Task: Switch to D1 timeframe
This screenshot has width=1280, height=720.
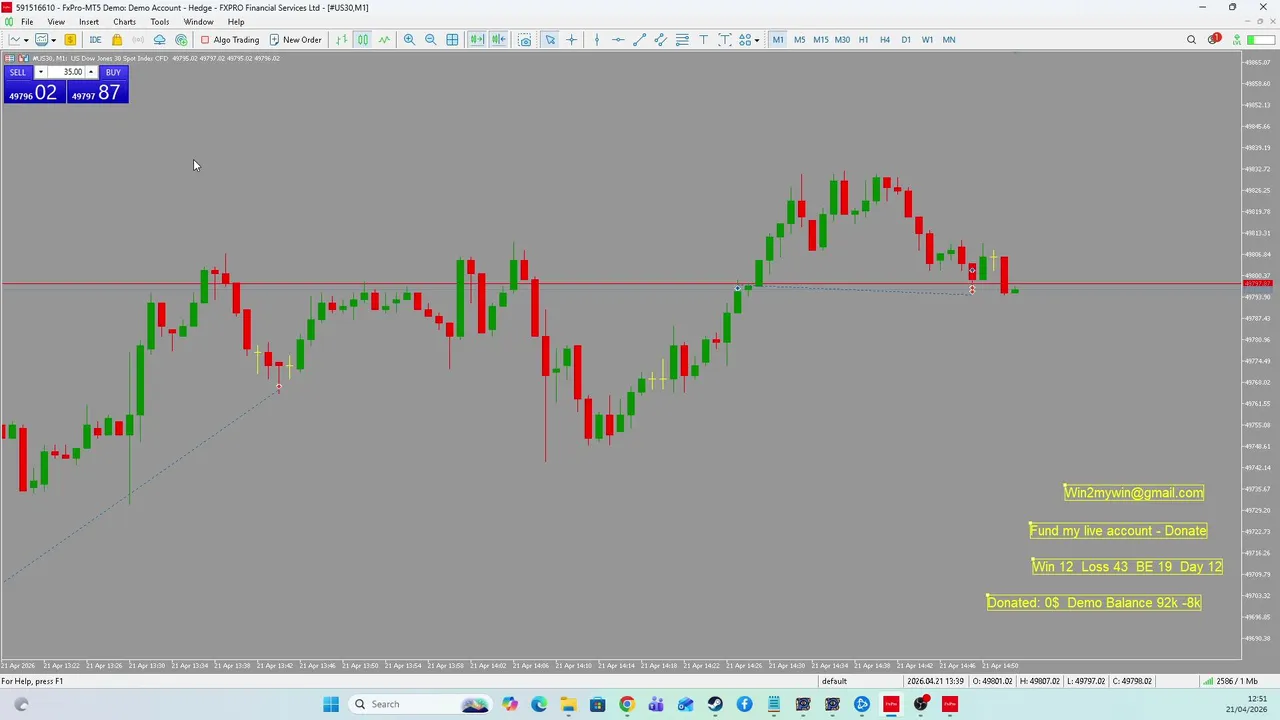Action: coord(906,40)
